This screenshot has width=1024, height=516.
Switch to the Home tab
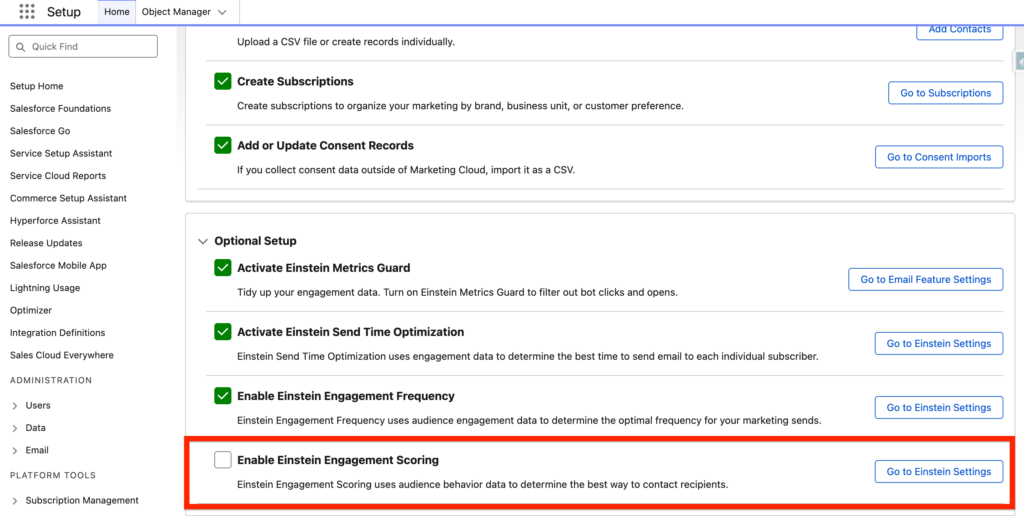pos(117,12)
